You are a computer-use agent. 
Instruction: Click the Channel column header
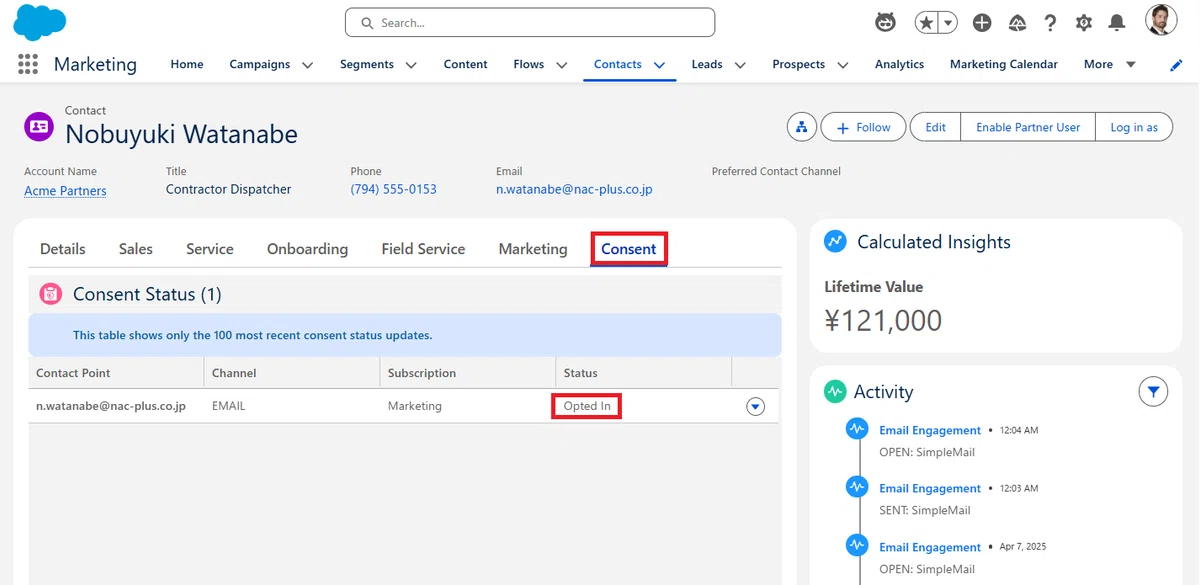(x=292, y=373)
